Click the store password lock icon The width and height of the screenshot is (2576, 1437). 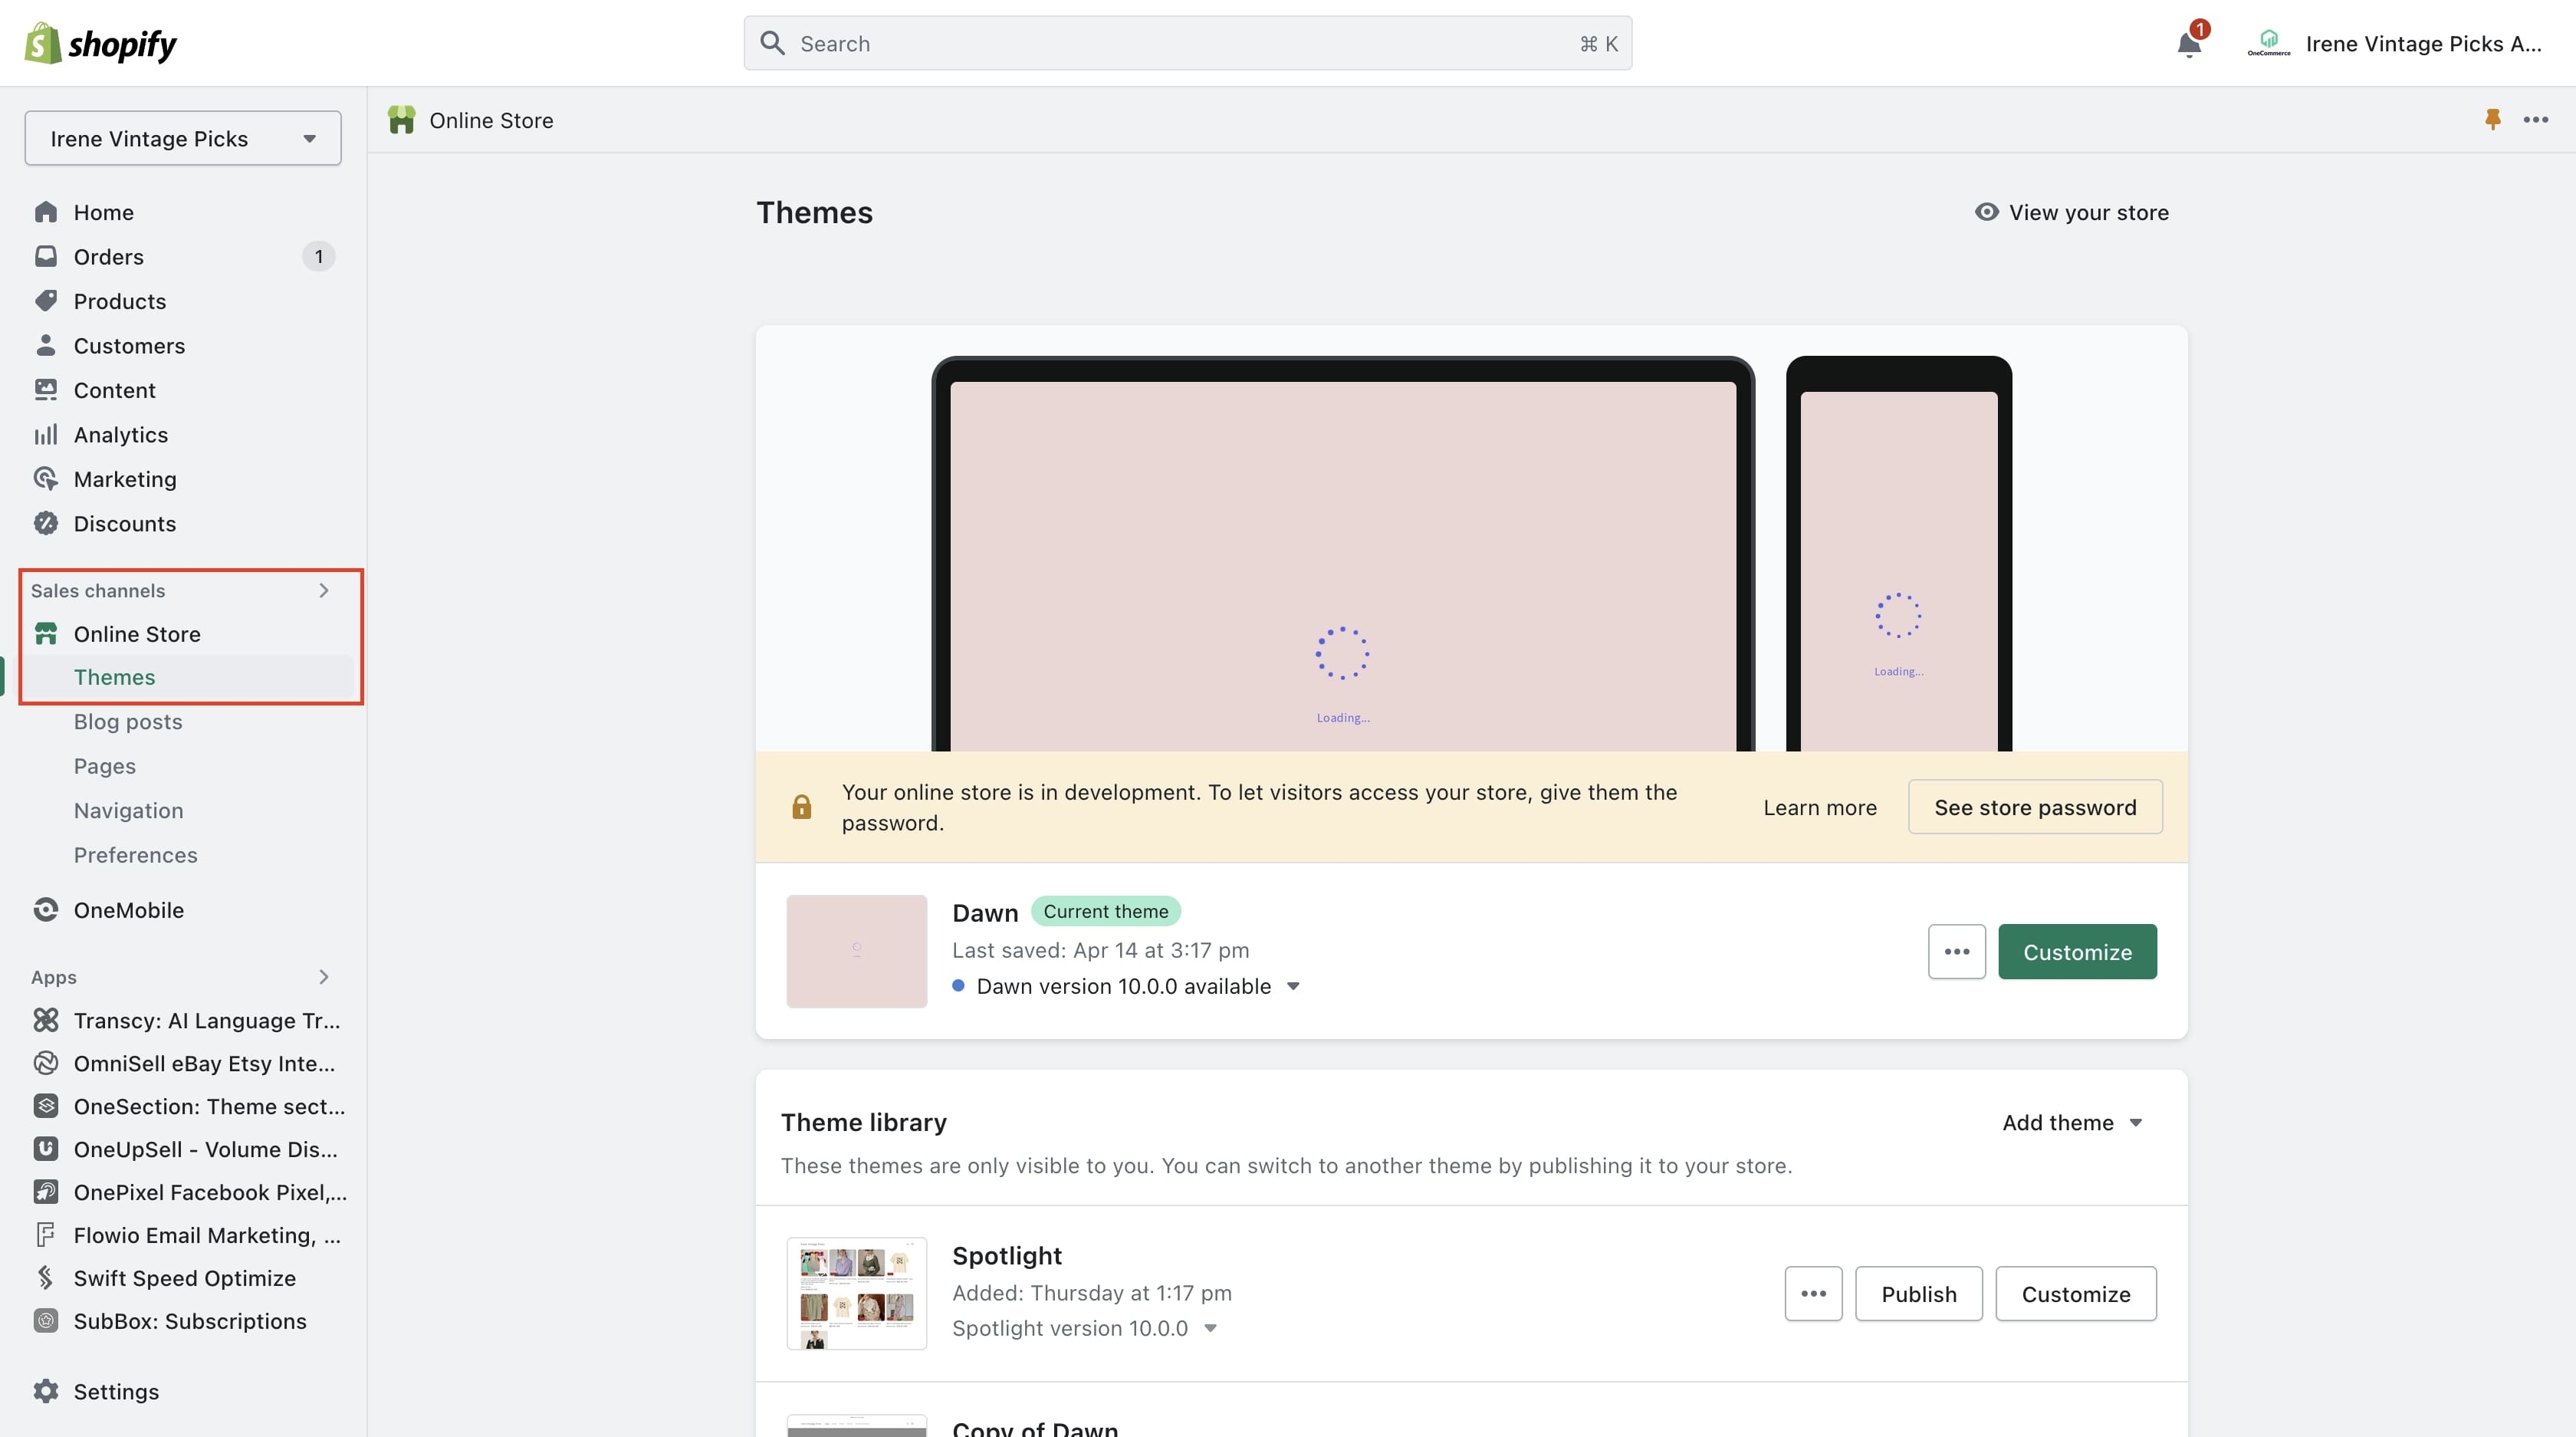pos(800,807)
